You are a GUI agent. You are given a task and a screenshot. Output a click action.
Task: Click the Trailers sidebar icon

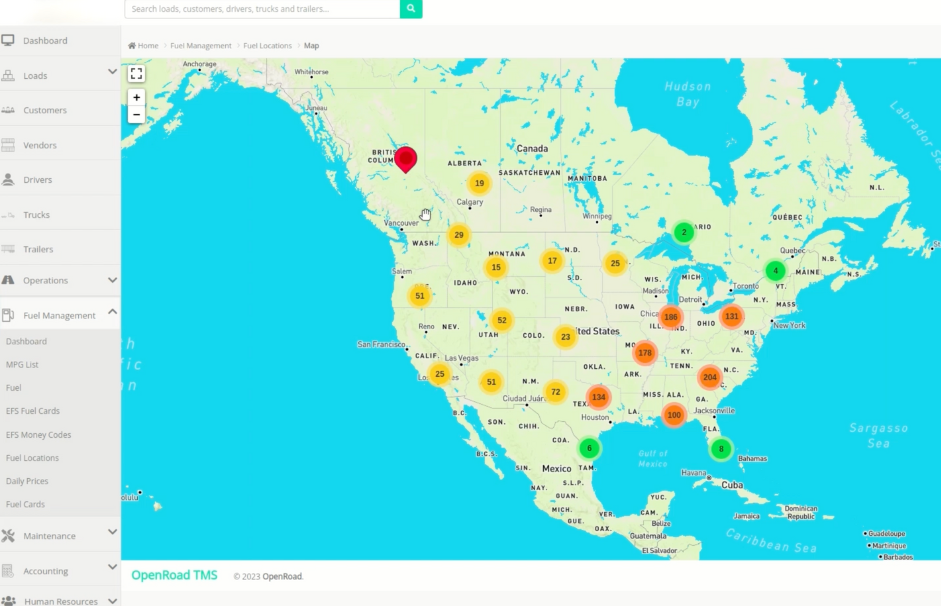click(8, 248)
